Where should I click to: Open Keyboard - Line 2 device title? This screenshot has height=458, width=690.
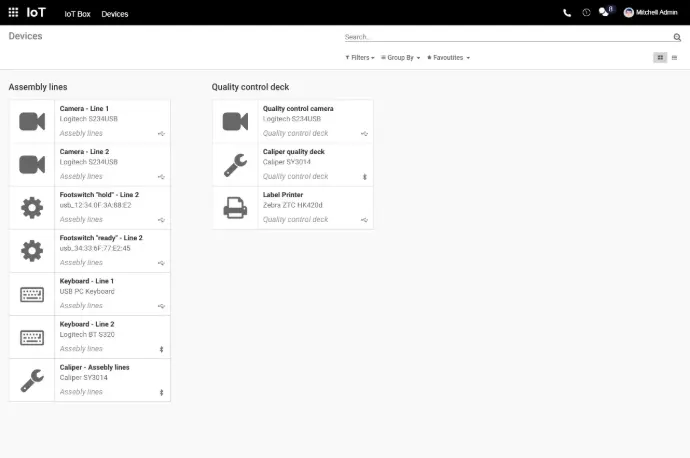87,324
